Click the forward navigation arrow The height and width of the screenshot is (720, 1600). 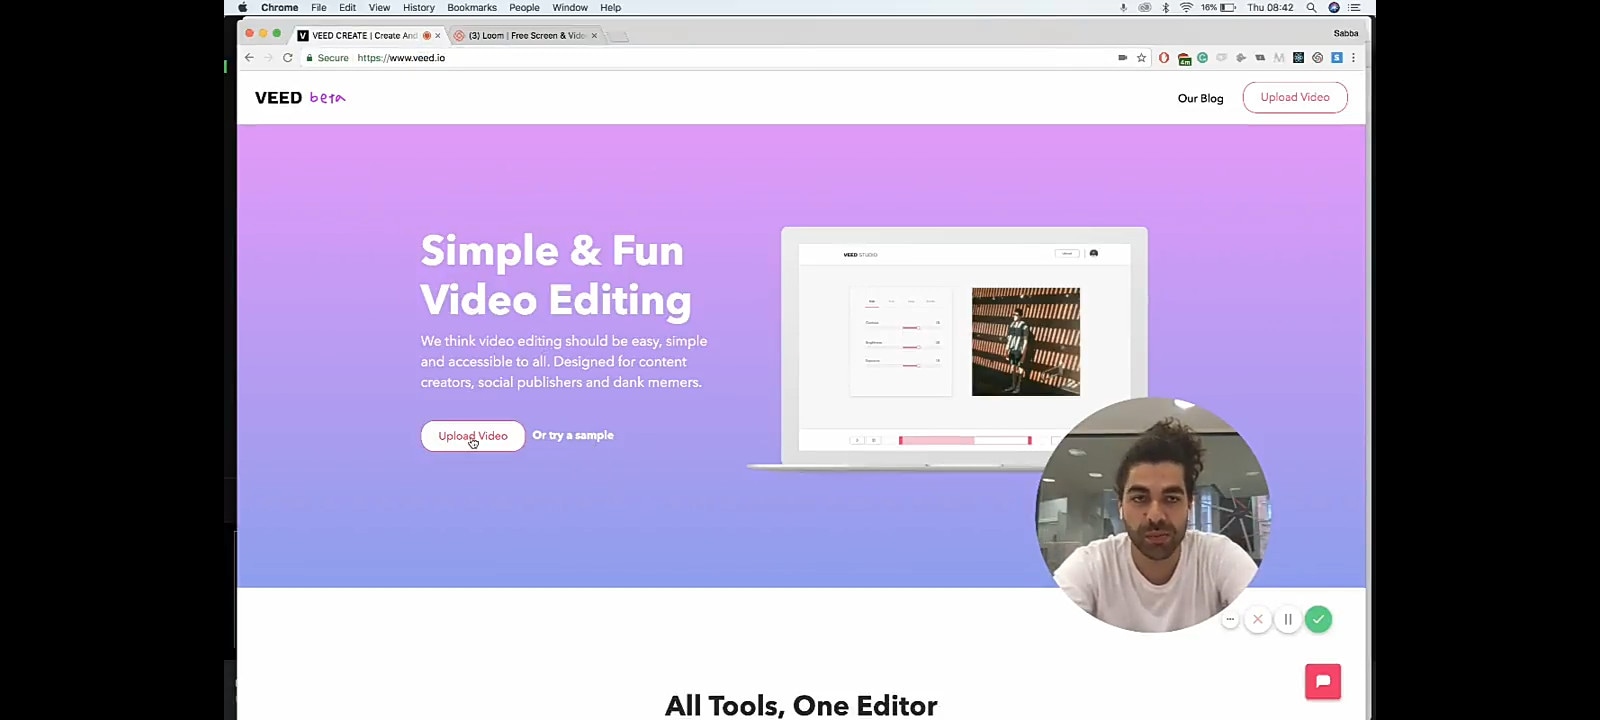(268, 58)
